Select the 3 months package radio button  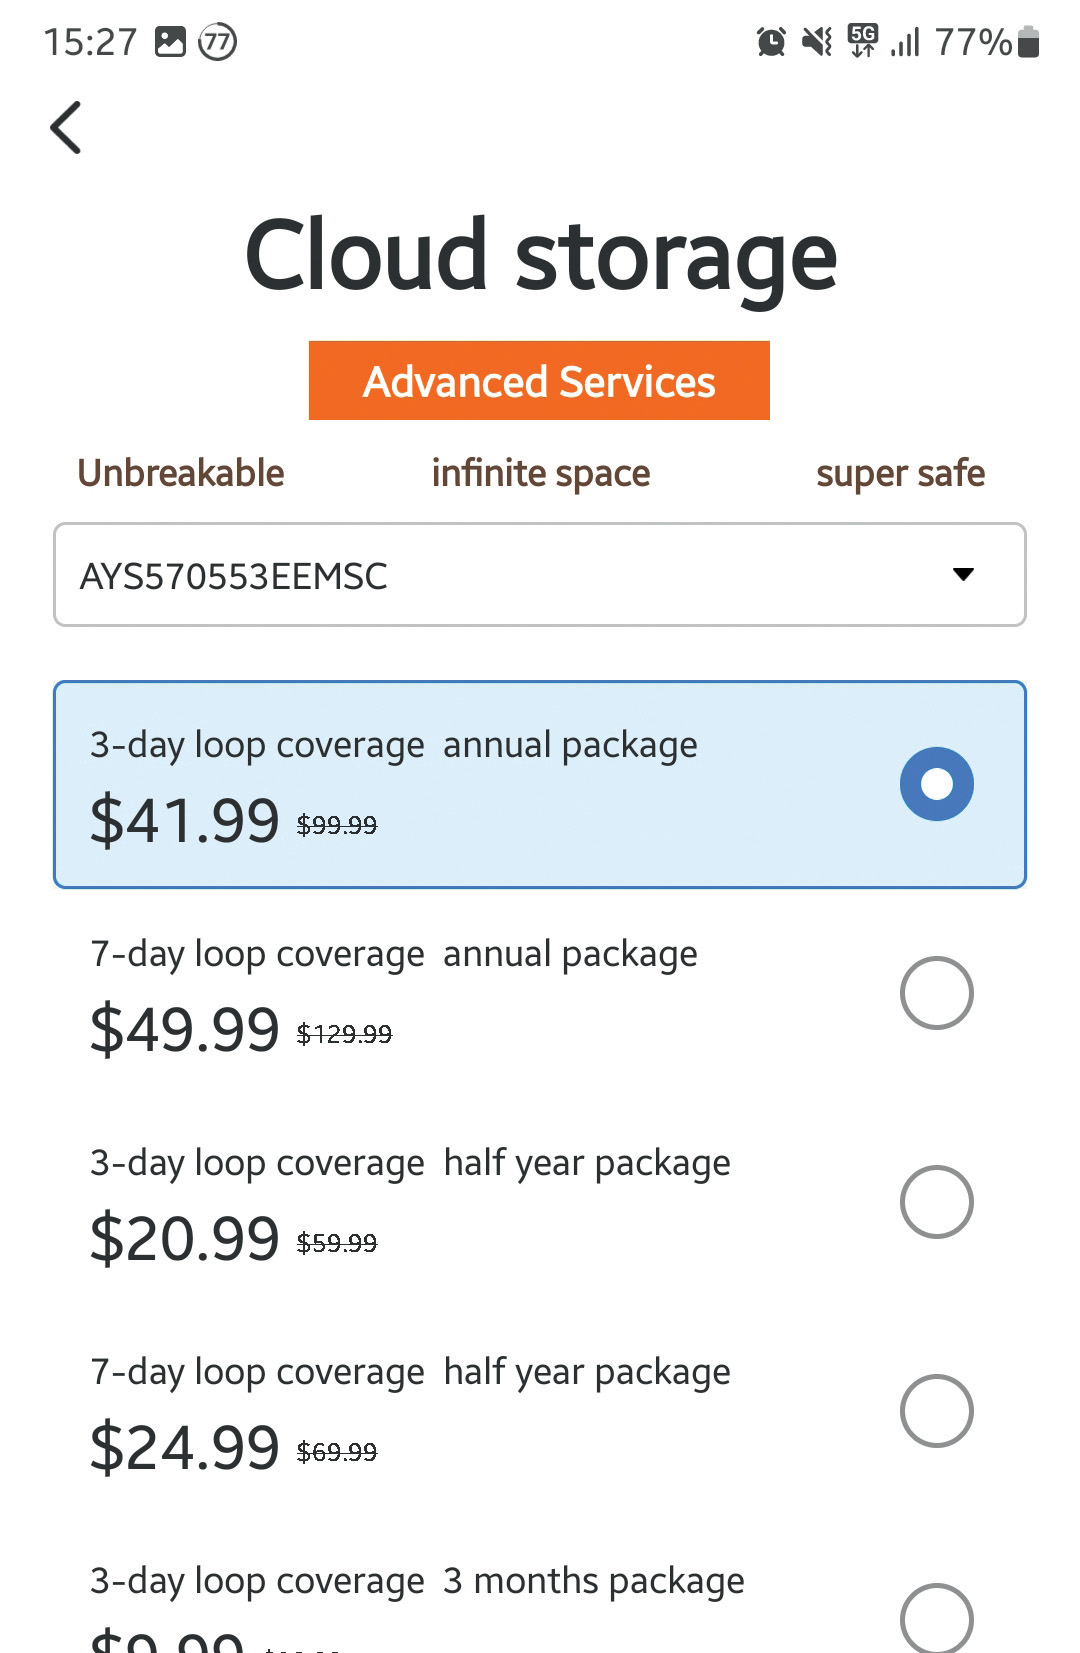pos(936,1618)
